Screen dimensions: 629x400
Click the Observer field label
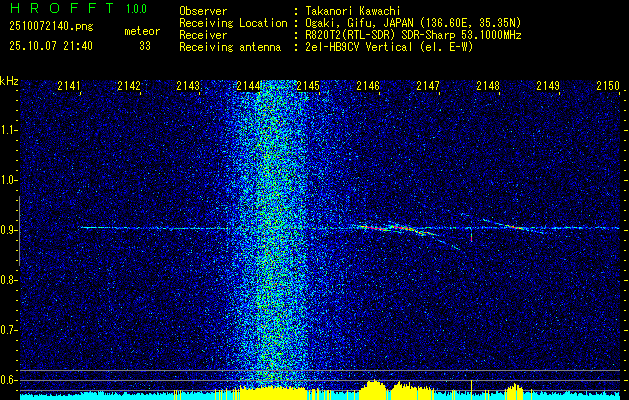pos(203,12)
